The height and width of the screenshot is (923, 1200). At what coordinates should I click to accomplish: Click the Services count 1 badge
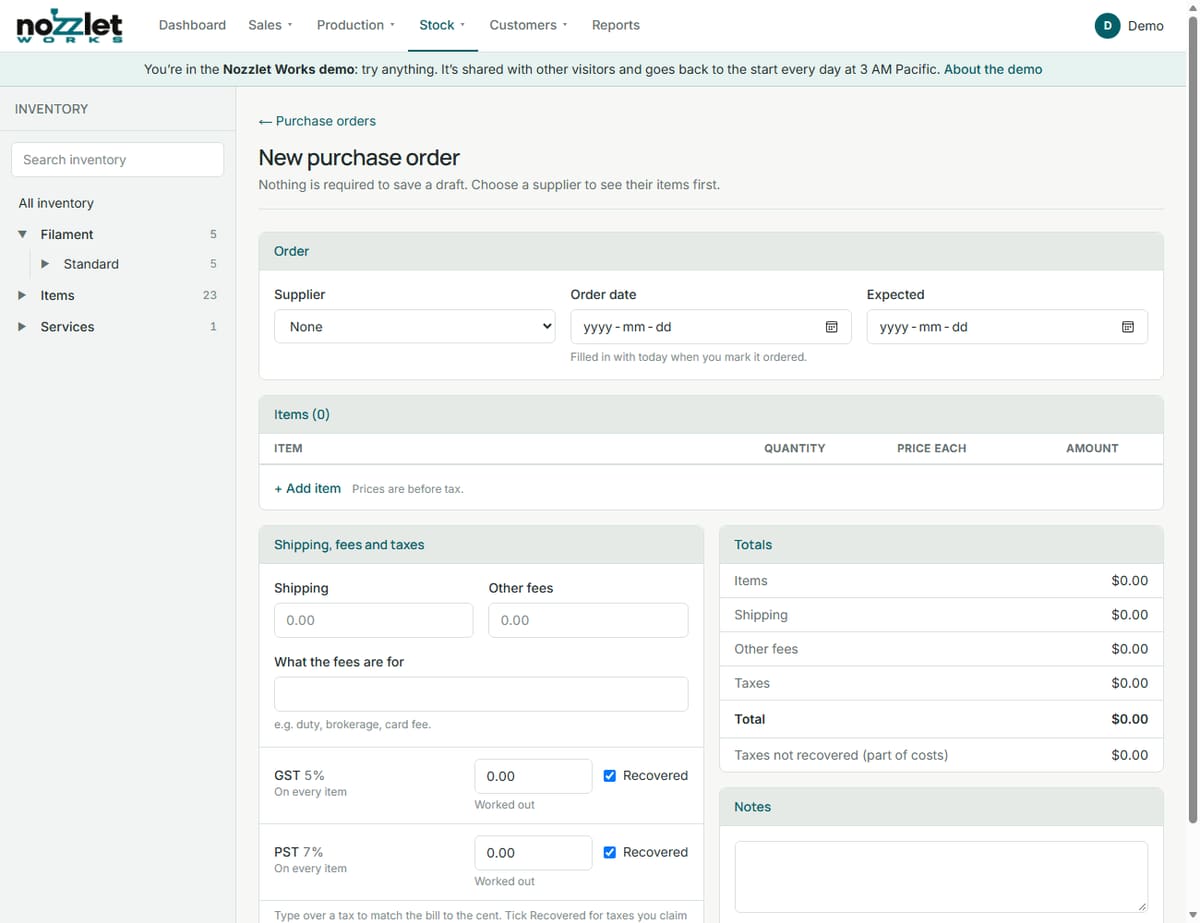(213, 327)
